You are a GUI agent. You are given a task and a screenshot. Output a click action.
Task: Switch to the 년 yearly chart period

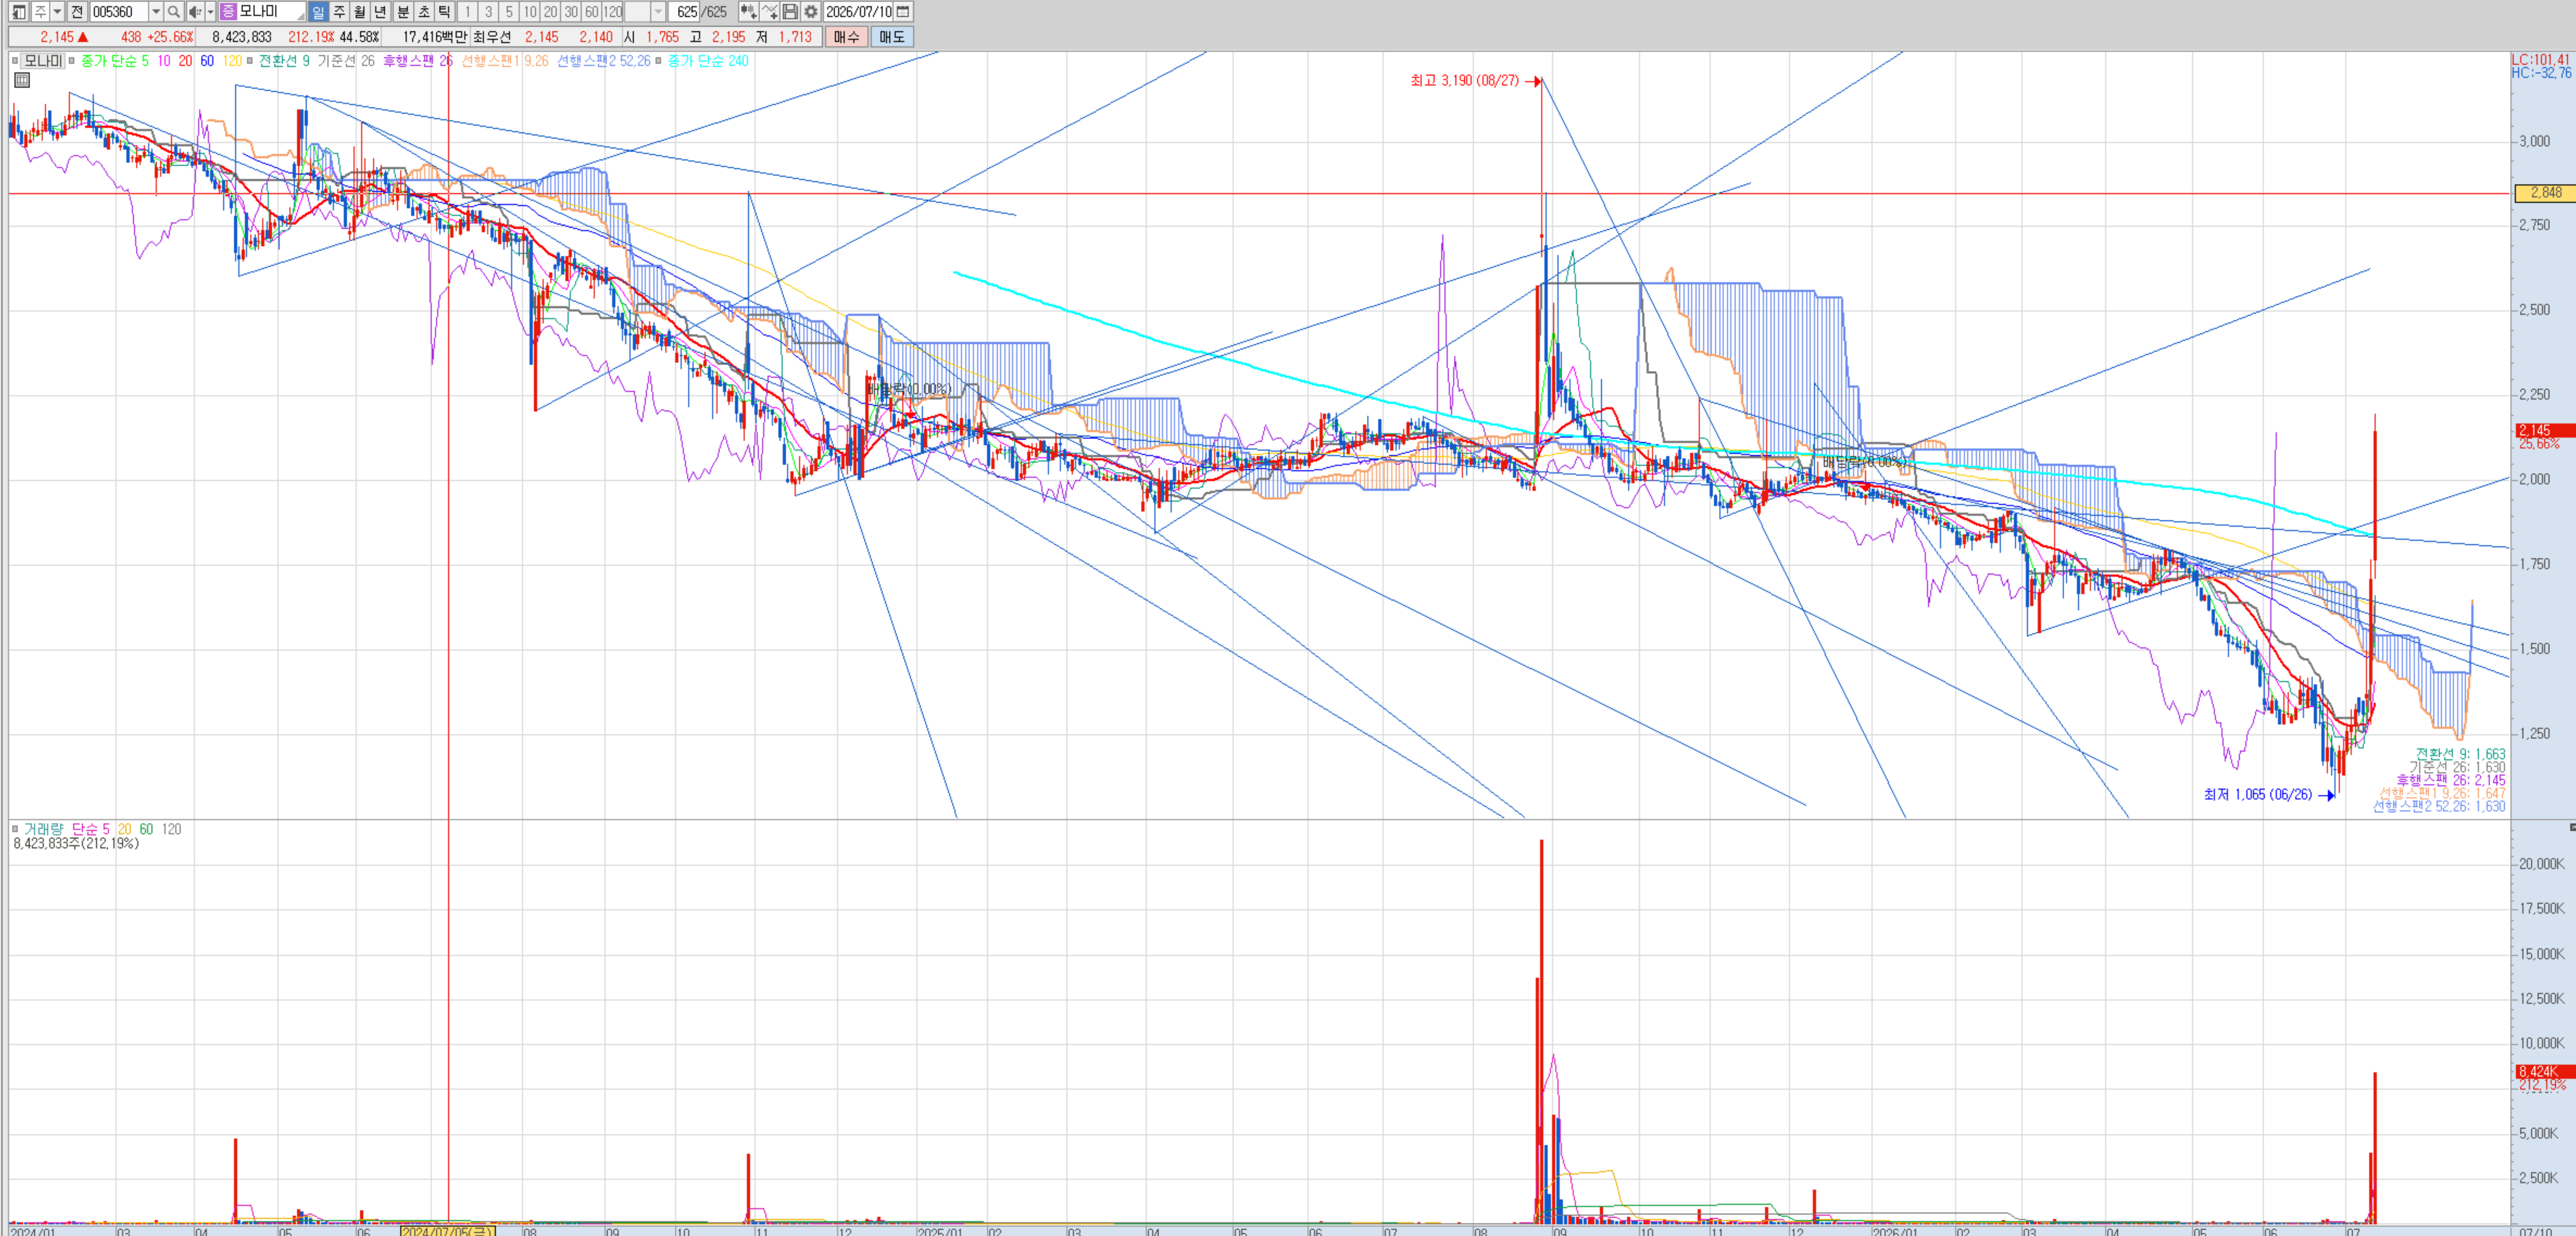pyautogui.click(x=381, y=12)
